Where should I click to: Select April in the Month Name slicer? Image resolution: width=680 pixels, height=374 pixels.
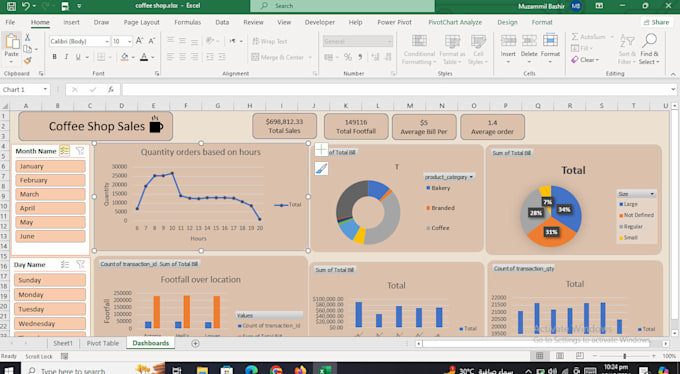click(x=50, y=208)
